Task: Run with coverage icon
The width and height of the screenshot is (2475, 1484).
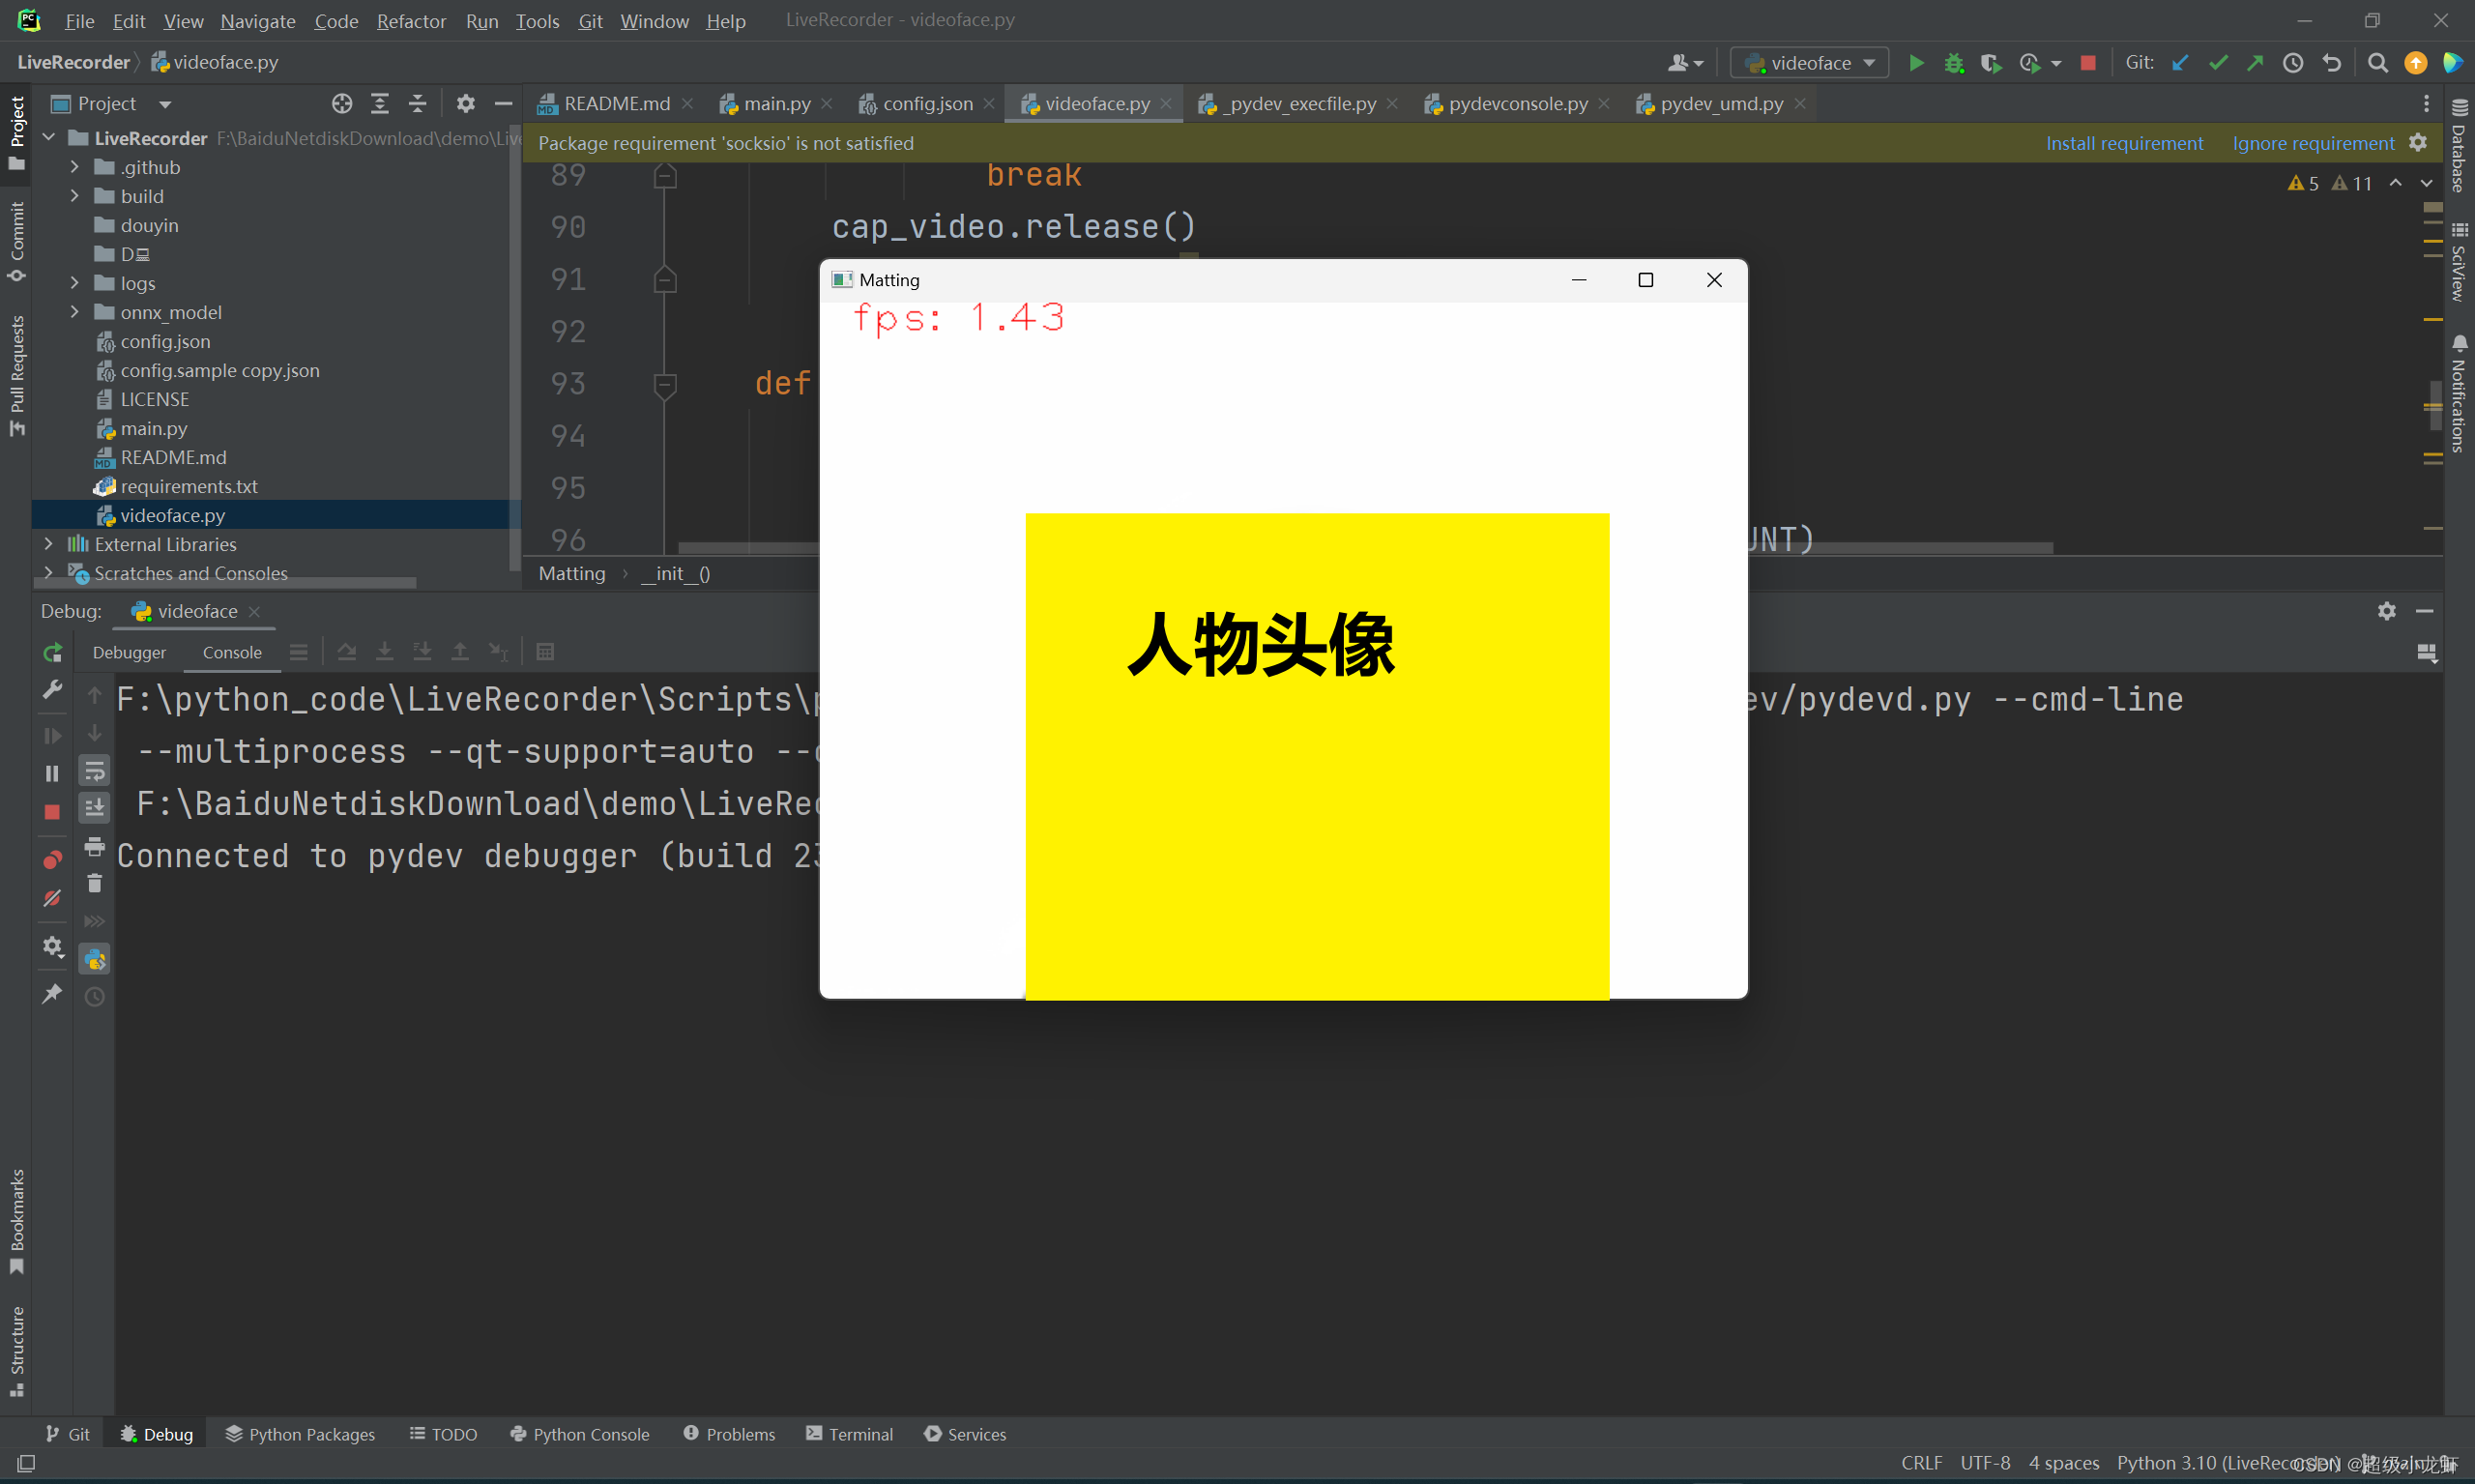Action: click(1991, 63)
